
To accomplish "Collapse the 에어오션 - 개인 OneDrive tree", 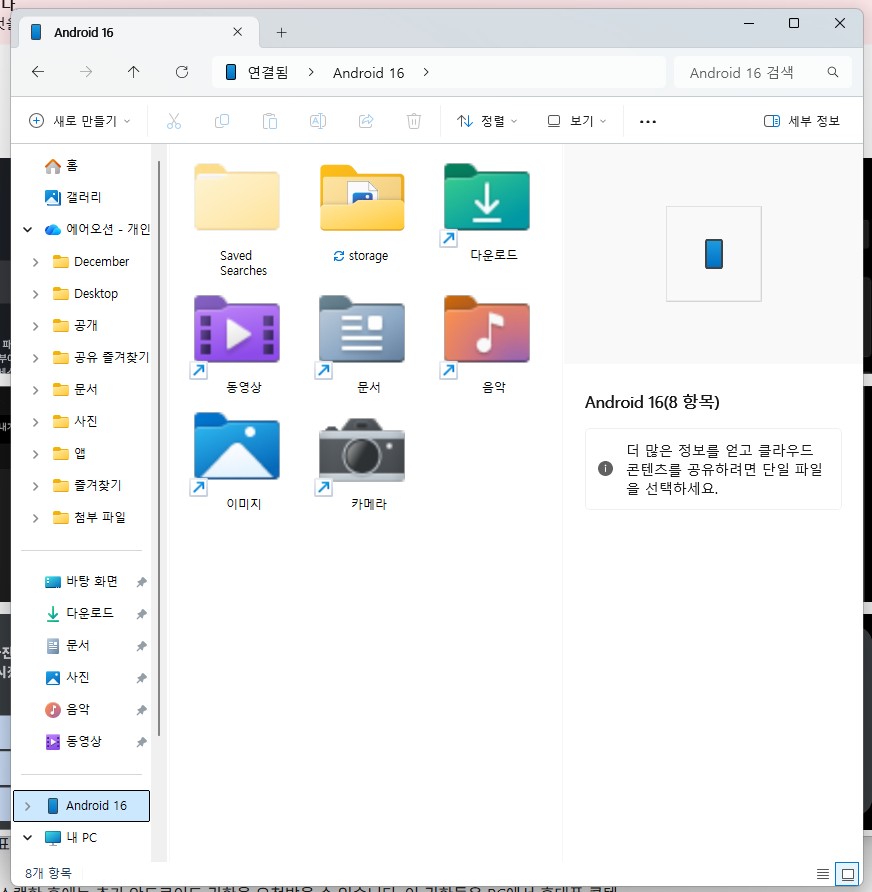I will click(x=27, y=229).
